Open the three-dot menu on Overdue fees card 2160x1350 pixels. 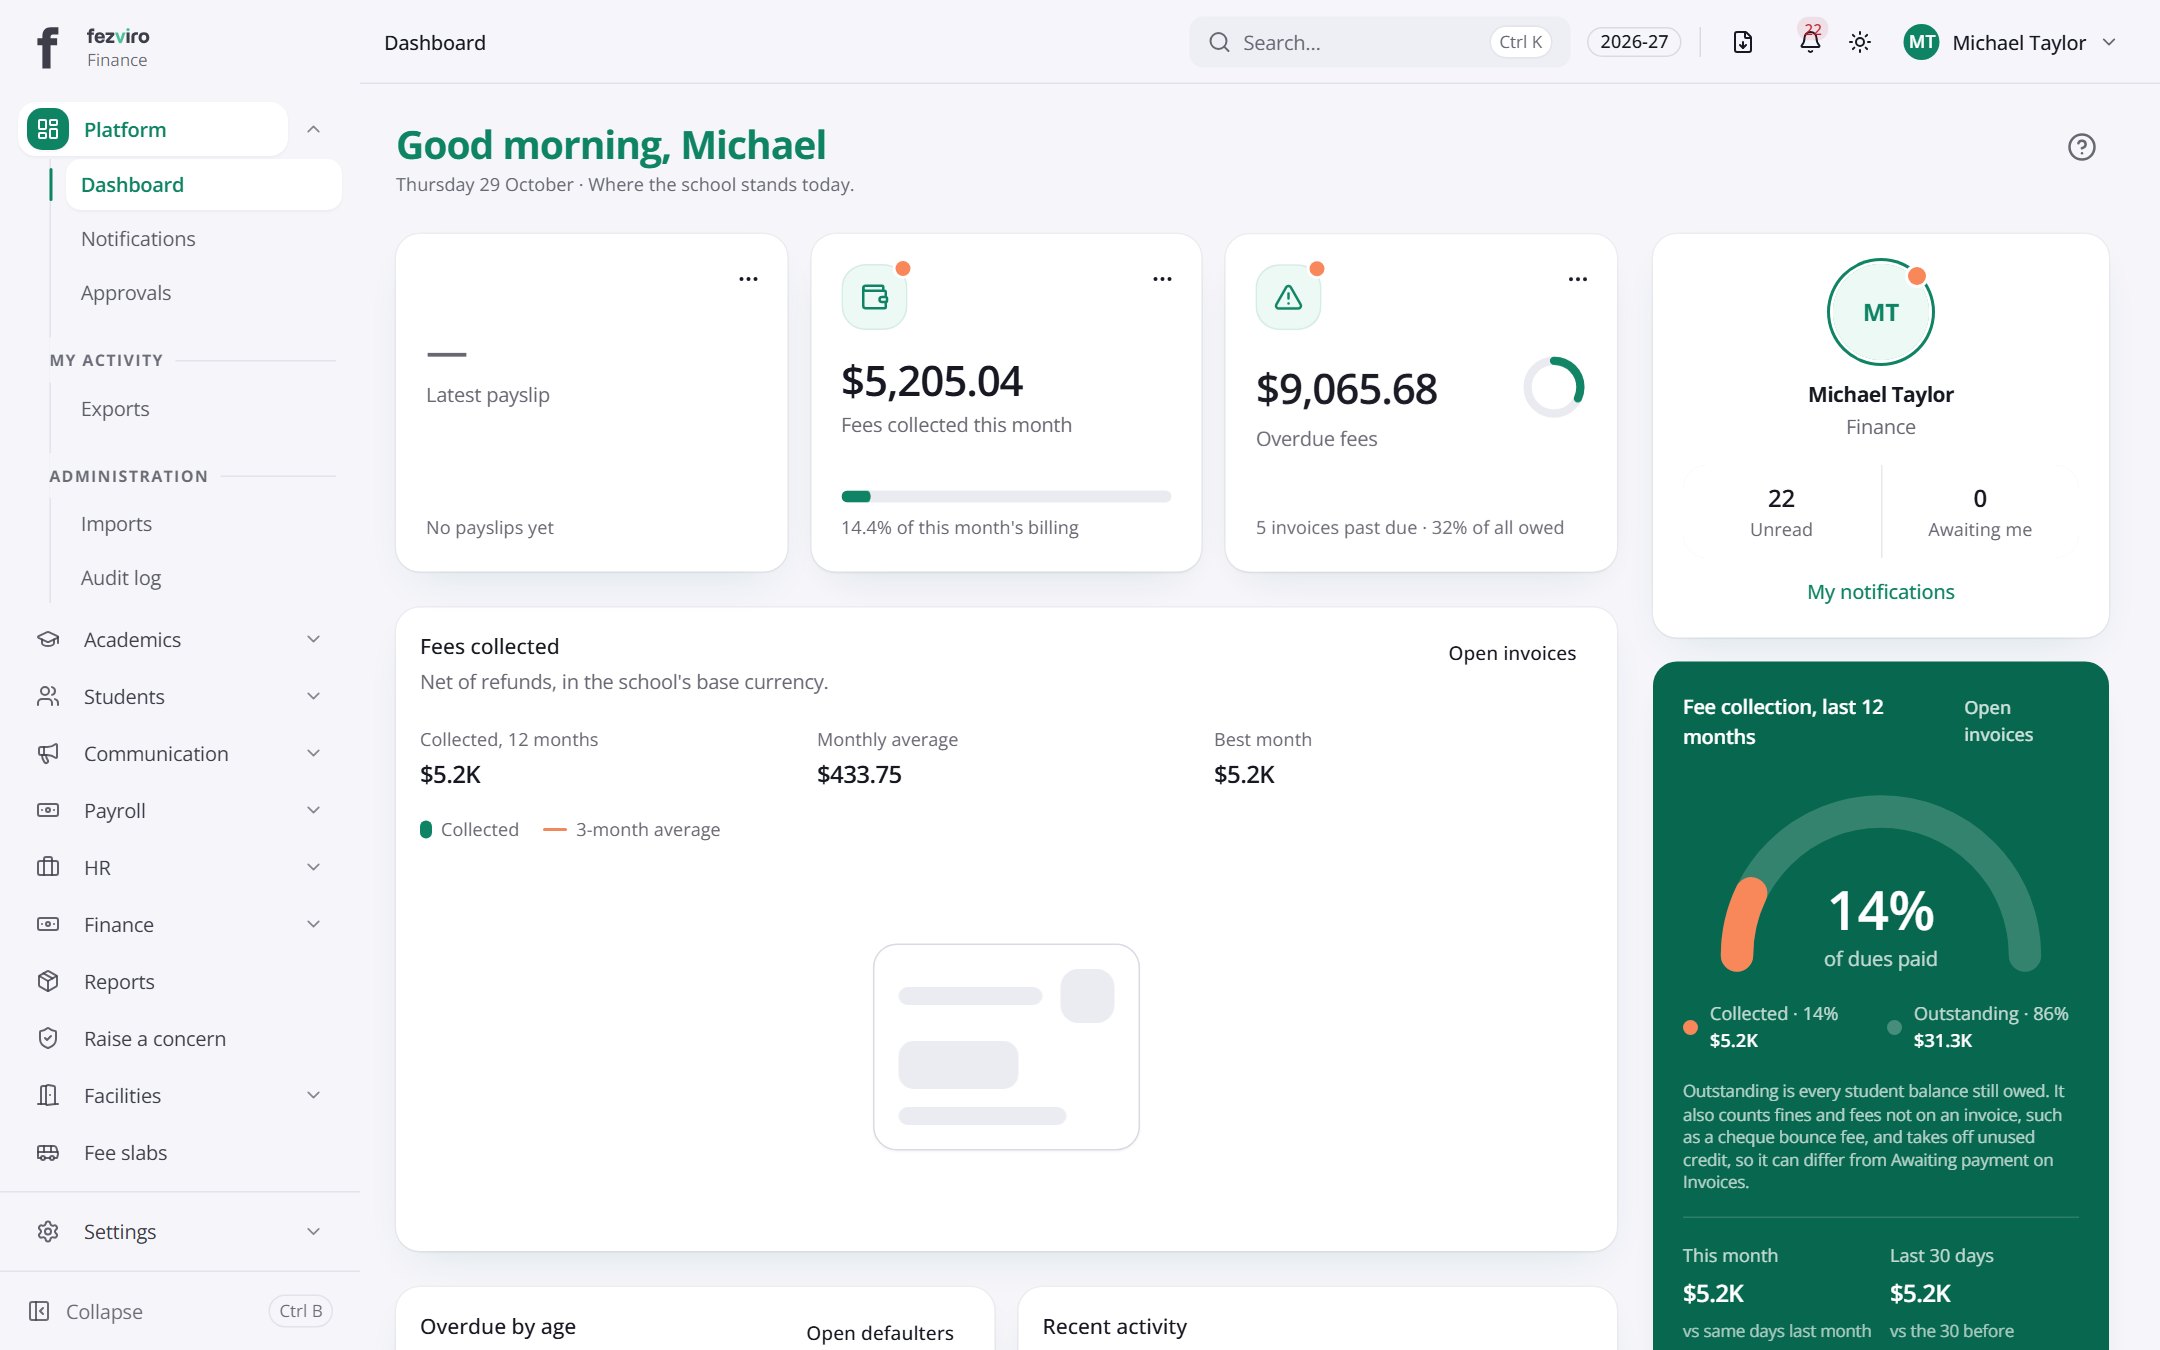point(1577,279)
